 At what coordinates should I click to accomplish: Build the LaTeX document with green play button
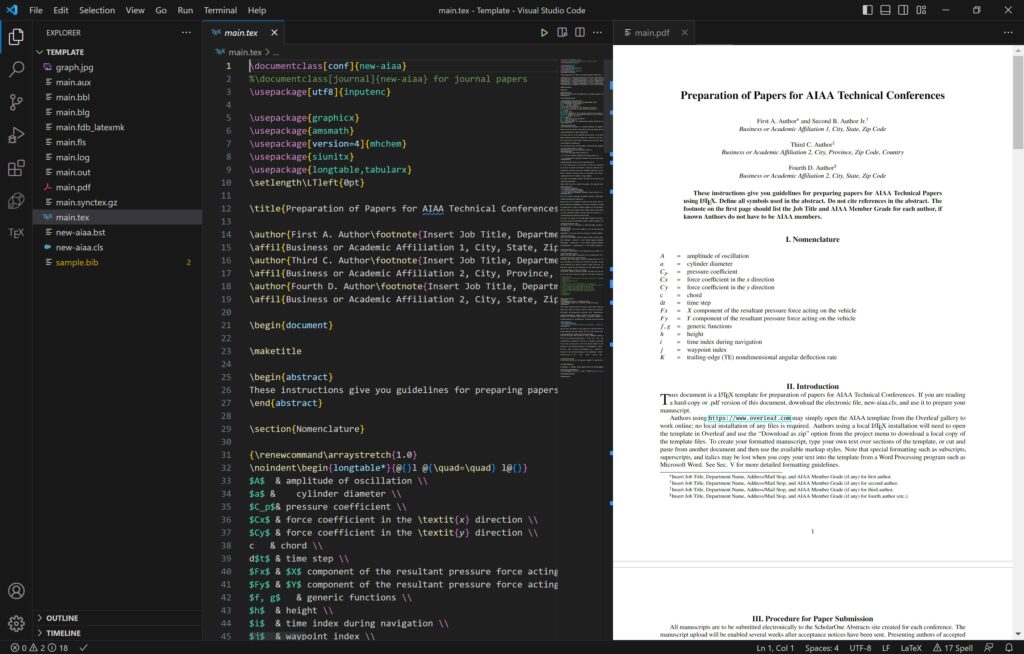(545, 32)
